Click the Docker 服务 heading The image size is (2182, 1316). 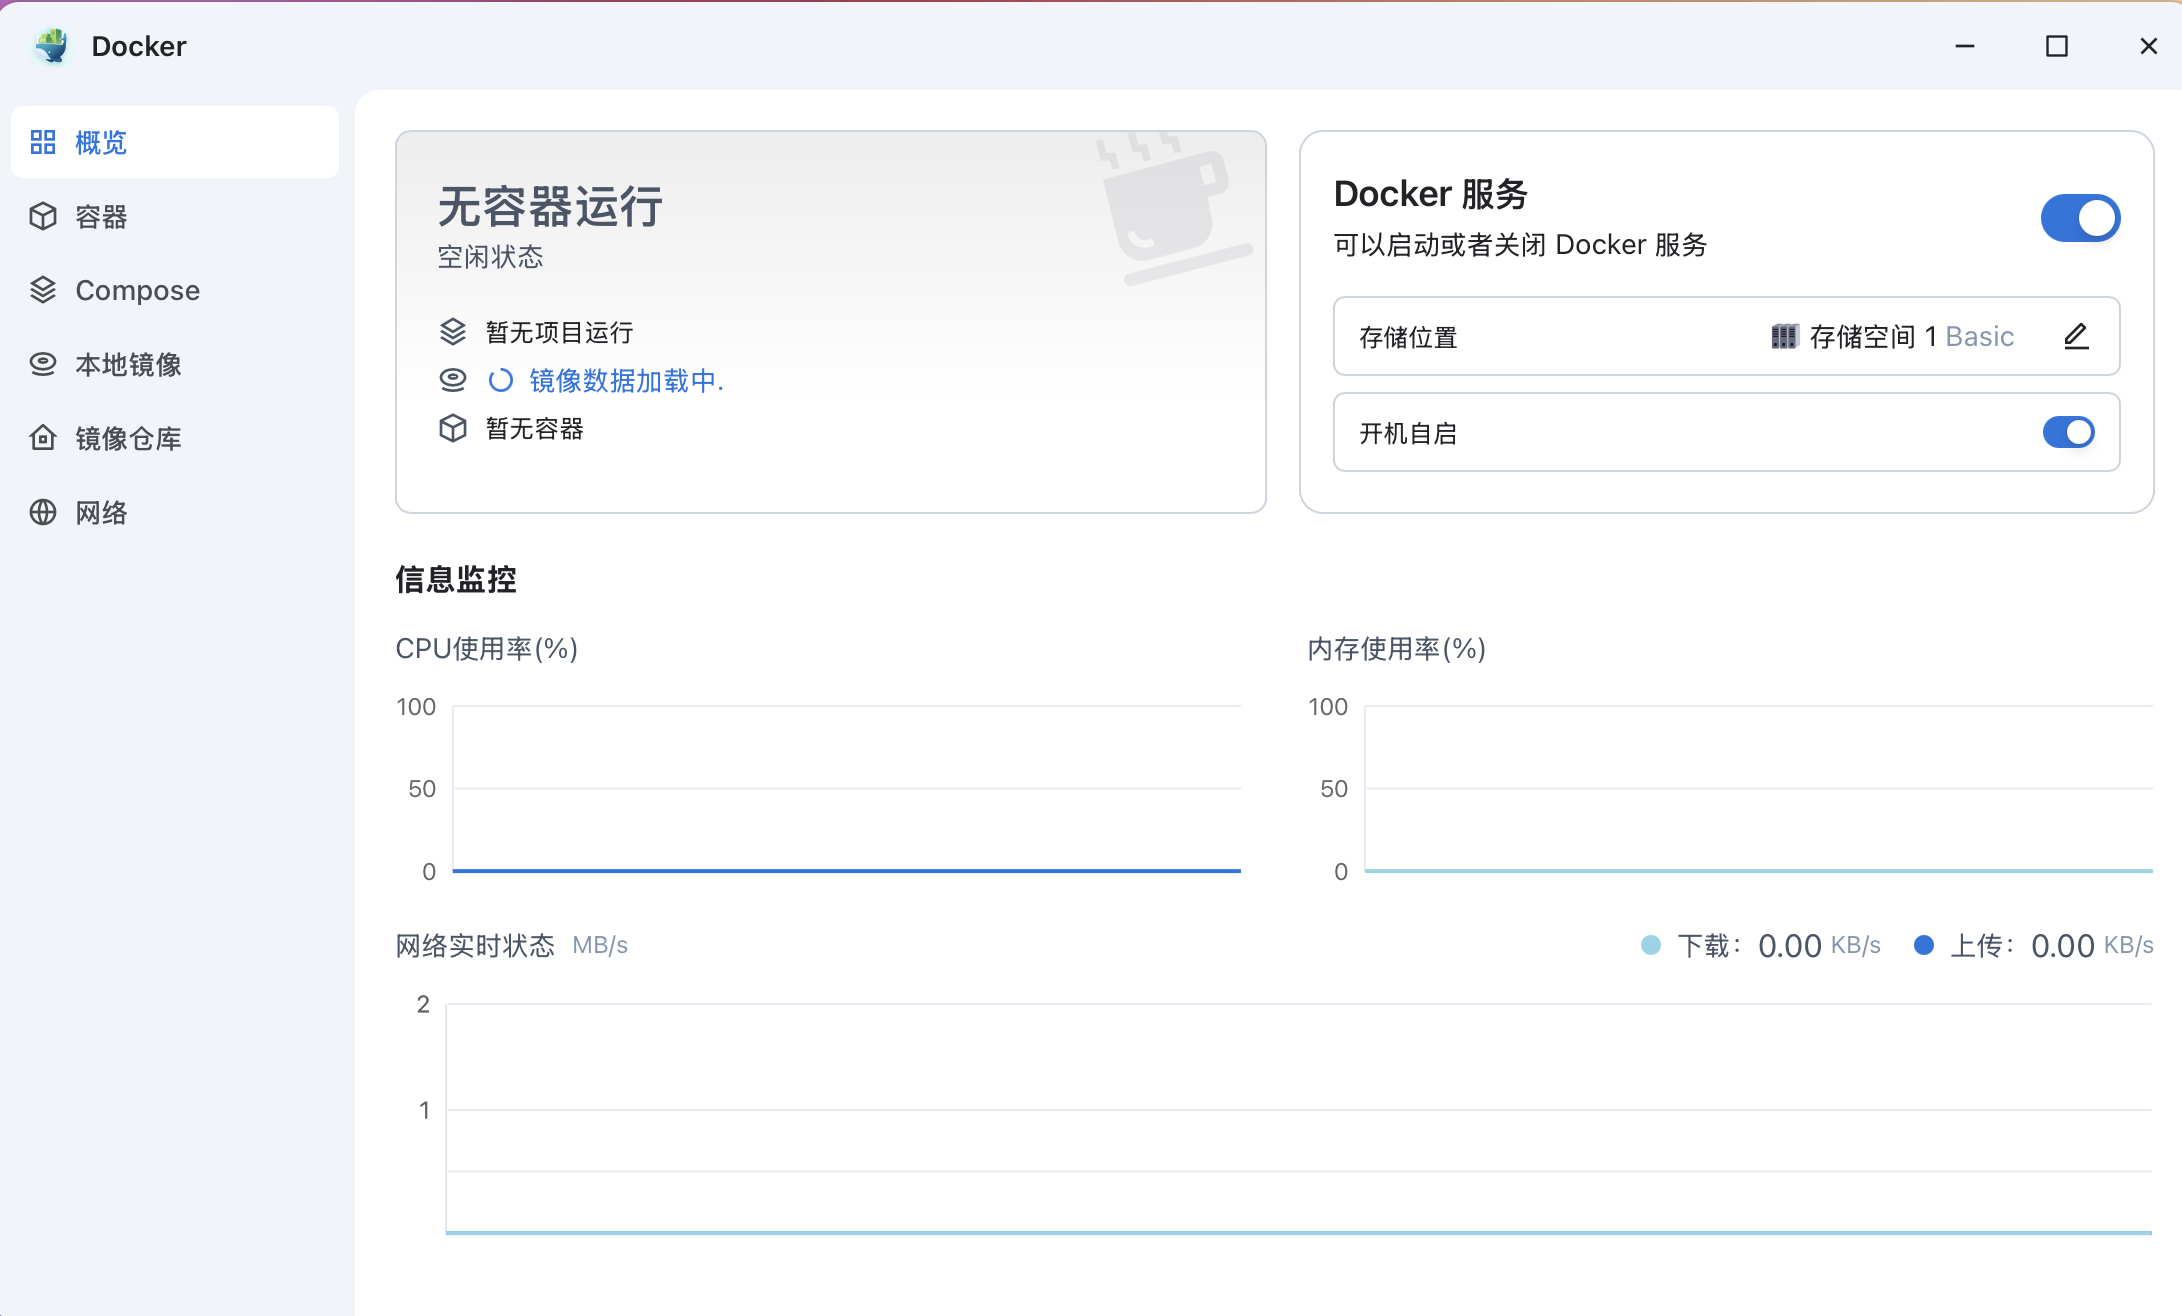point(1431,193)
